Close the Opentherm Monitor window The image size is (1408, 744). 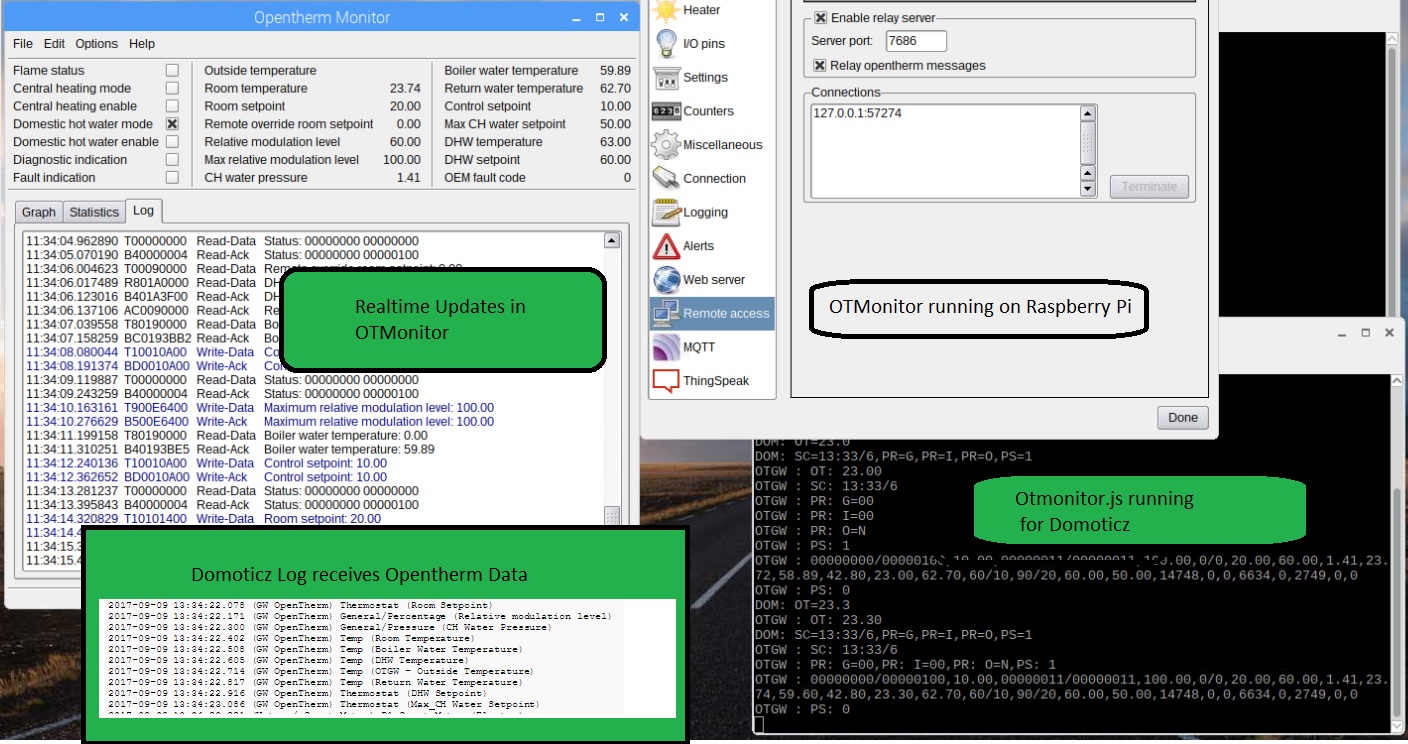(625, 18)
